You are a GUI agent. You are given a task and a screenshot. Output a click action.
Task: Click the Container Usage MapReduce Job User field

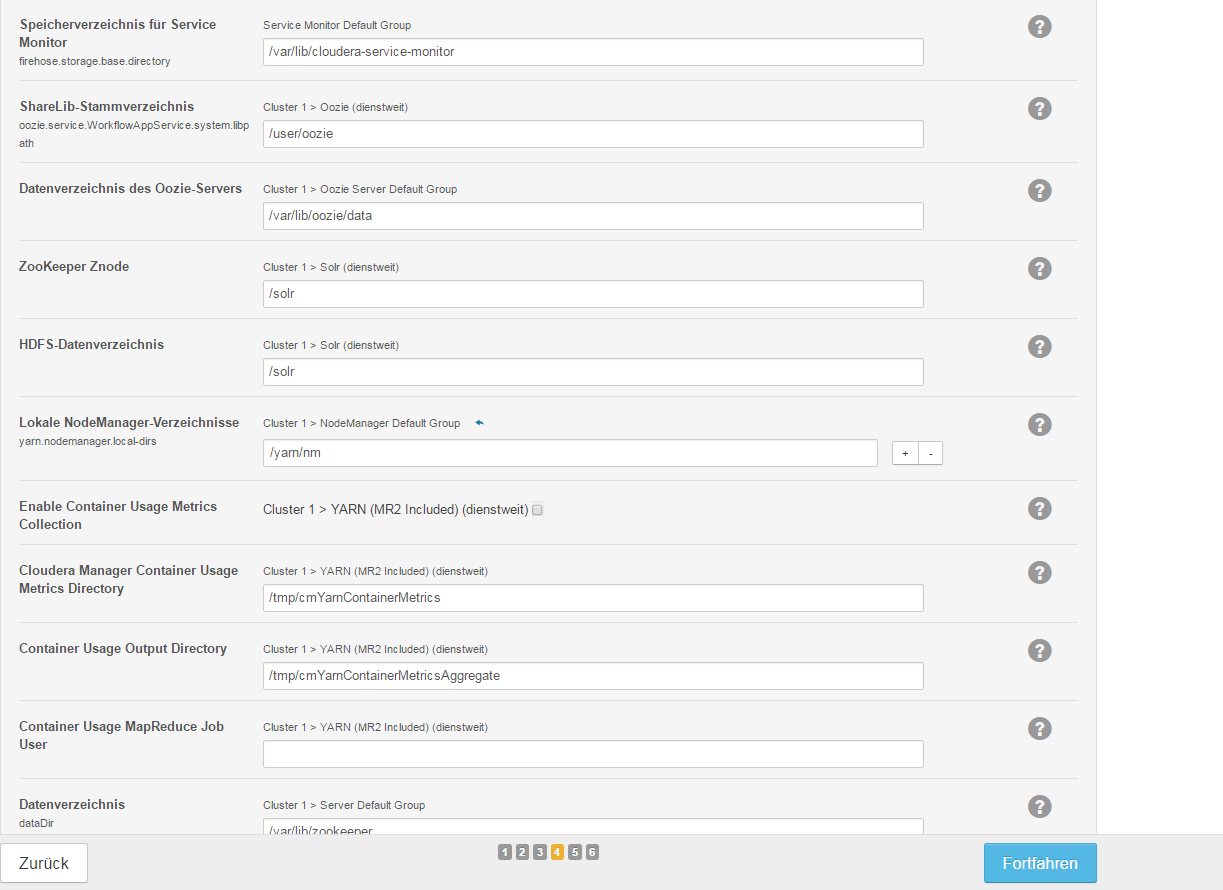pos(592,754)
